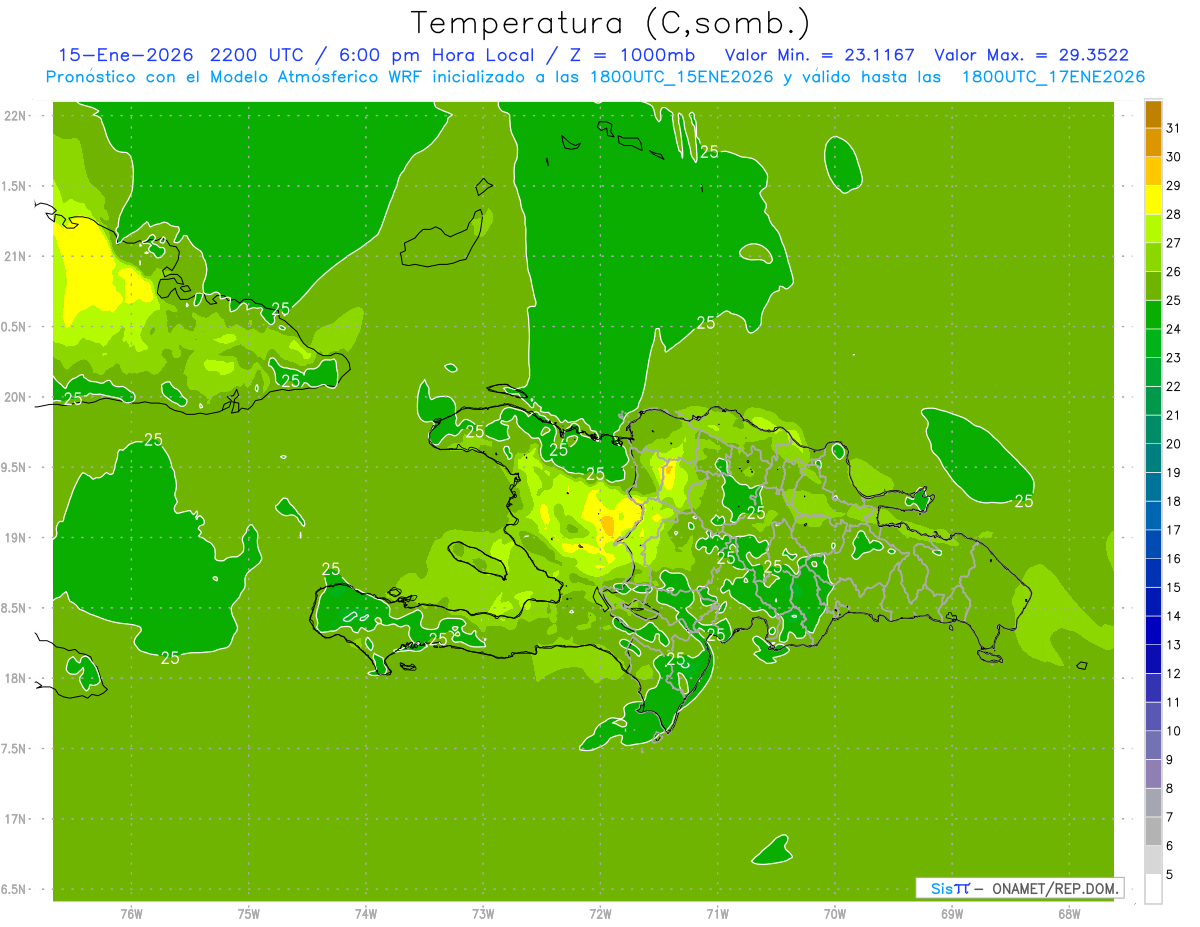The height and width of the screenshot is (927, 1200).
Task: Click the light lime swatch between 27 and 28
Action: tap(1153, 229)
